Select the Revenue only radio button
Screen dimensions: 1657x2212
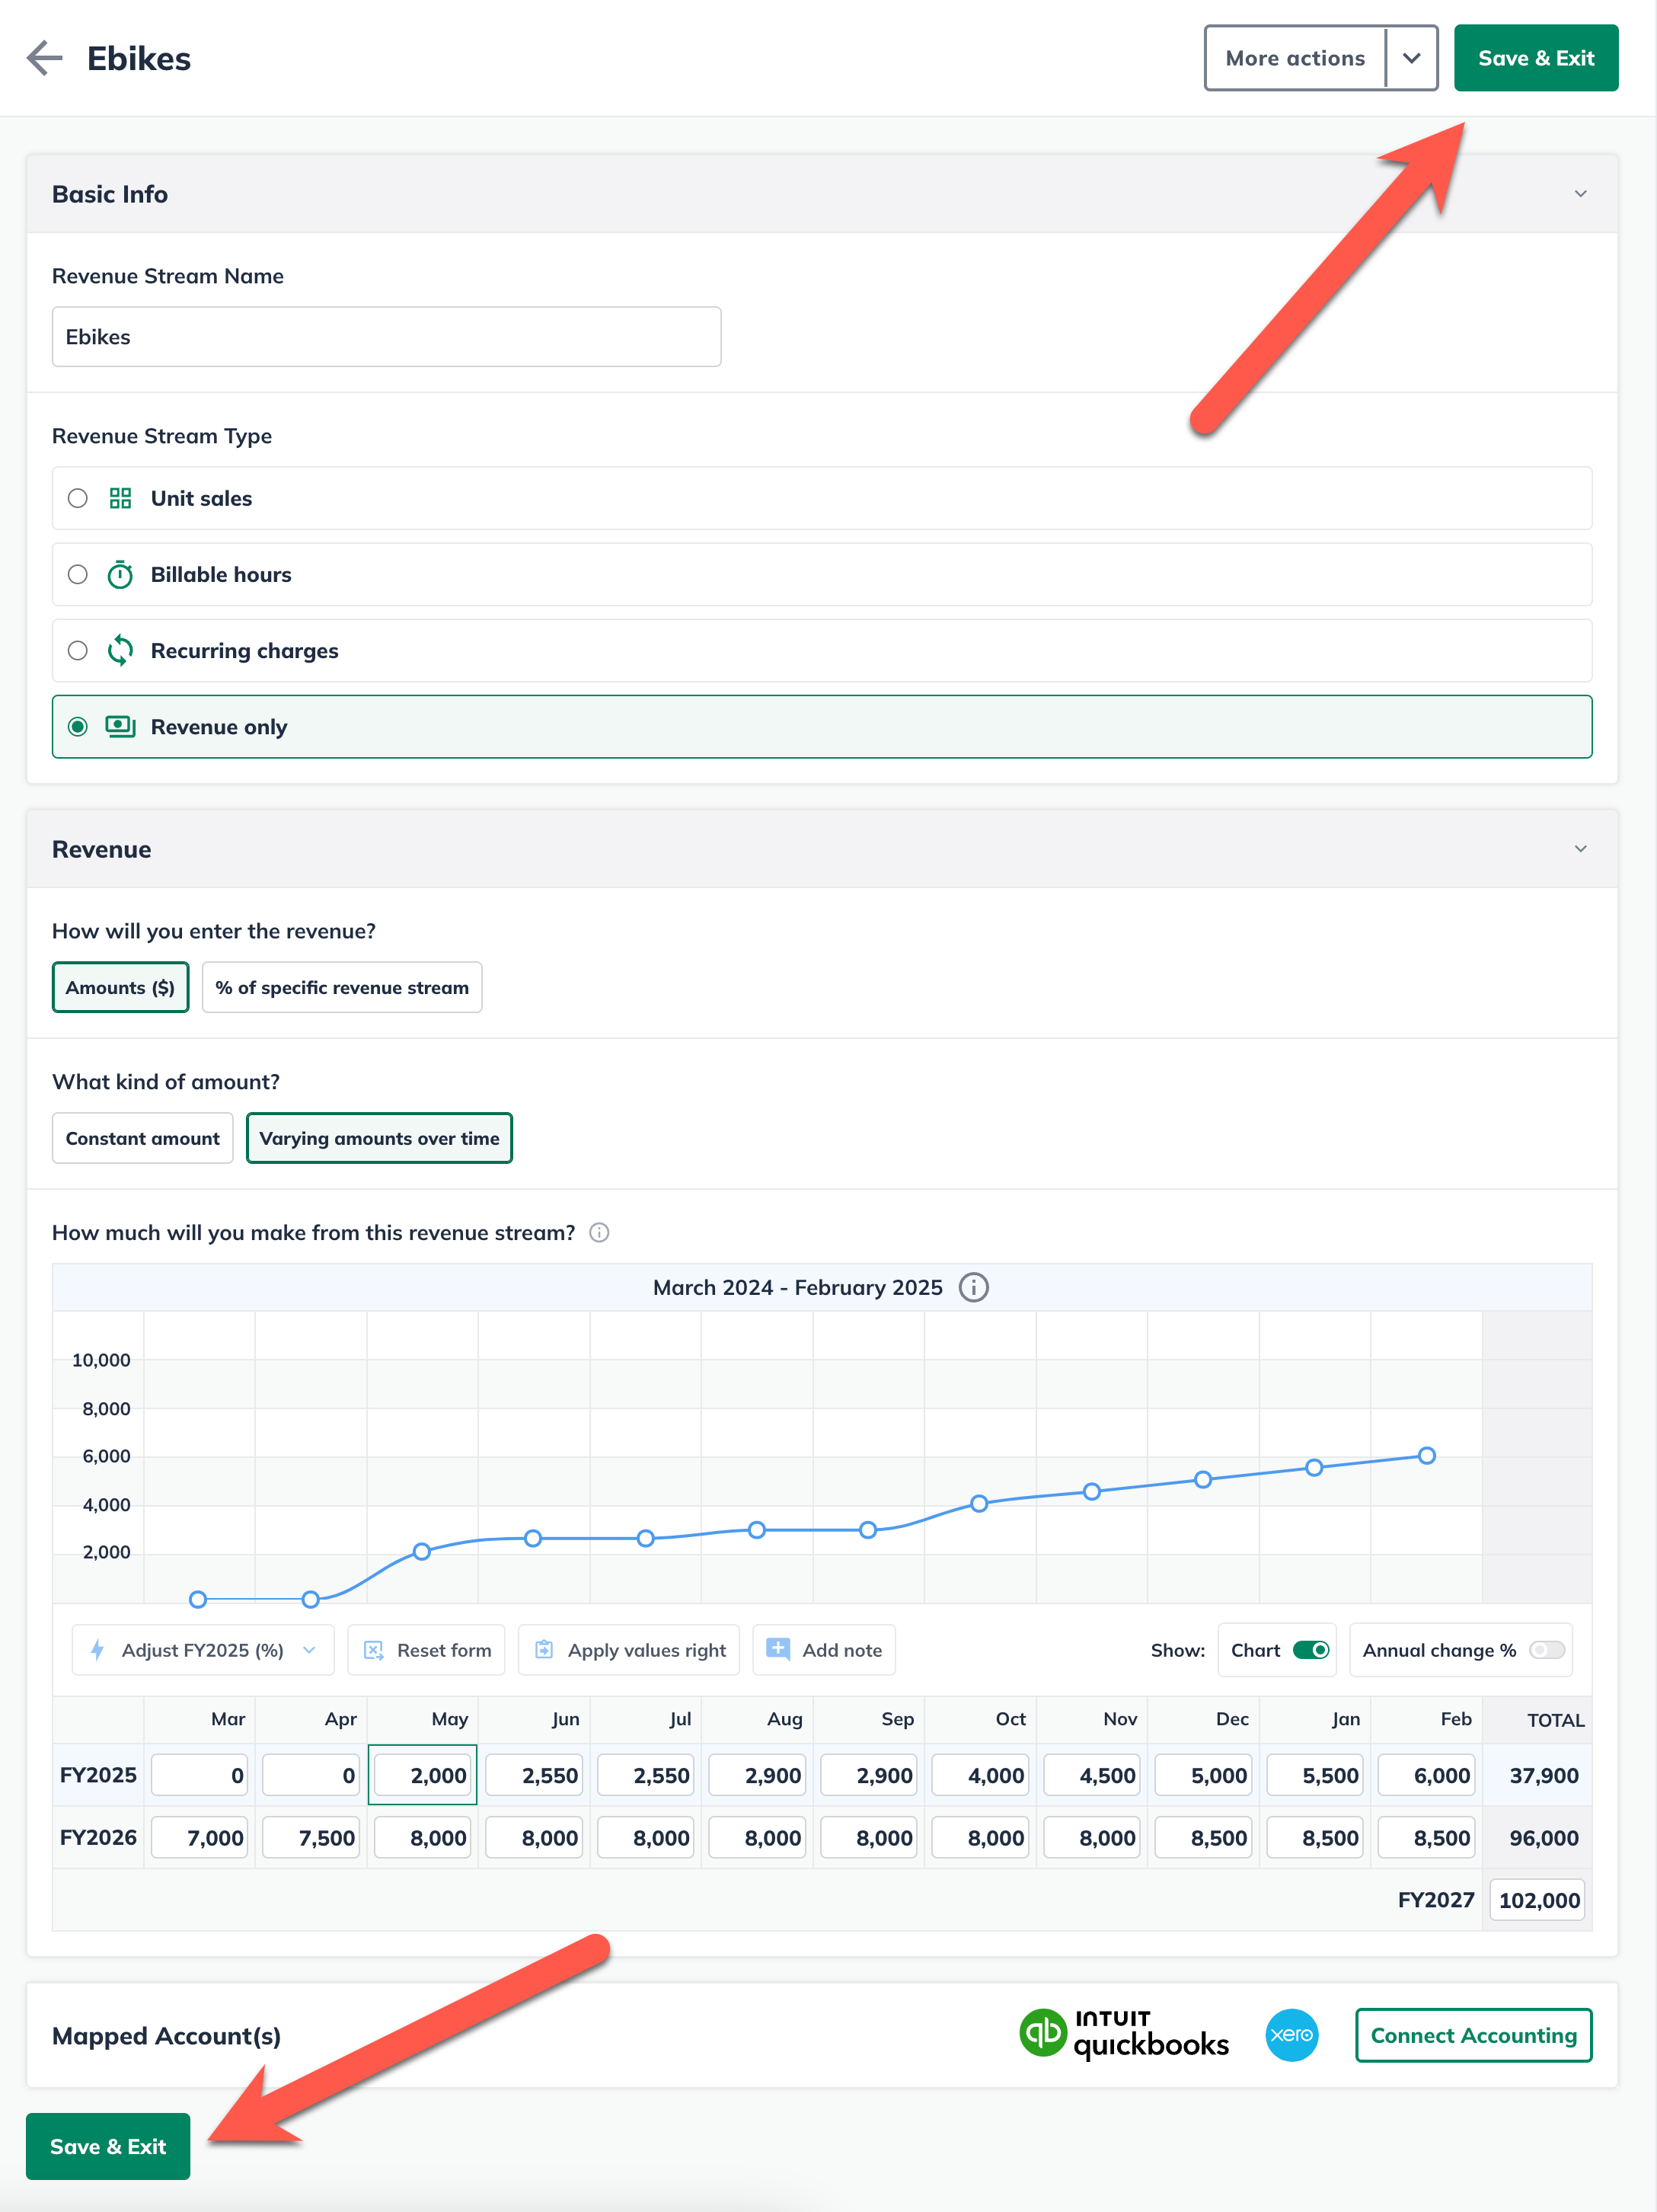78,727
